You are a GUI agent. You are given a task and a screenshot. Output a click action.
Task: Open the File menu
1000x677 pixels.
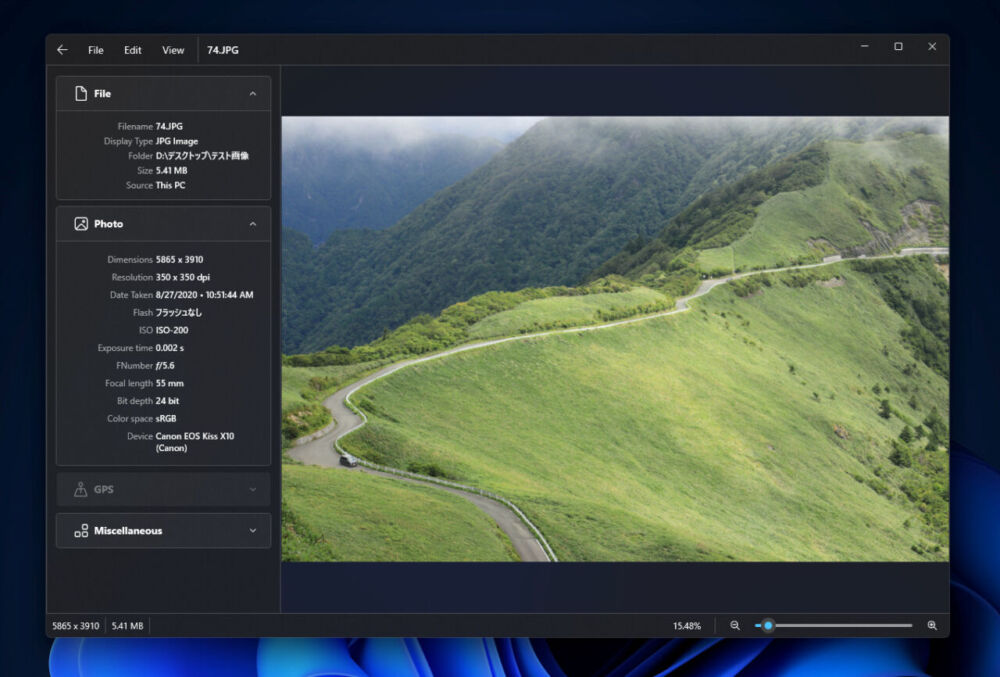tap(96, 50)
